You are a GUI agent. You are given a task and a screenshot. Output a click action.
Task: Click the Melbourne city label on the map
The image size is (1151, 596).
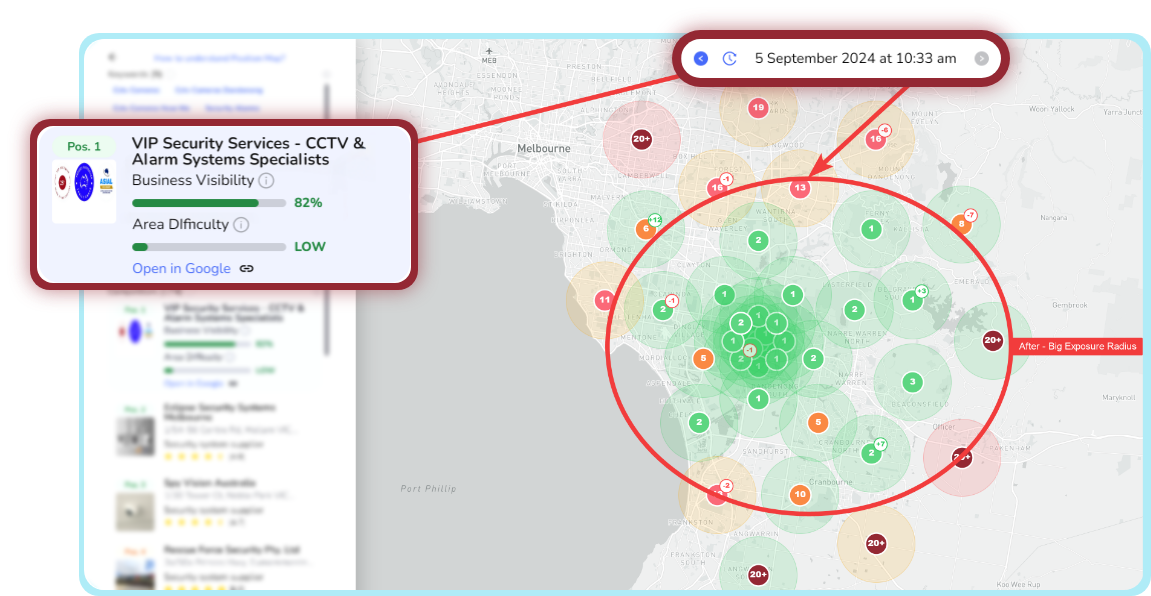(x=544, y=148)
